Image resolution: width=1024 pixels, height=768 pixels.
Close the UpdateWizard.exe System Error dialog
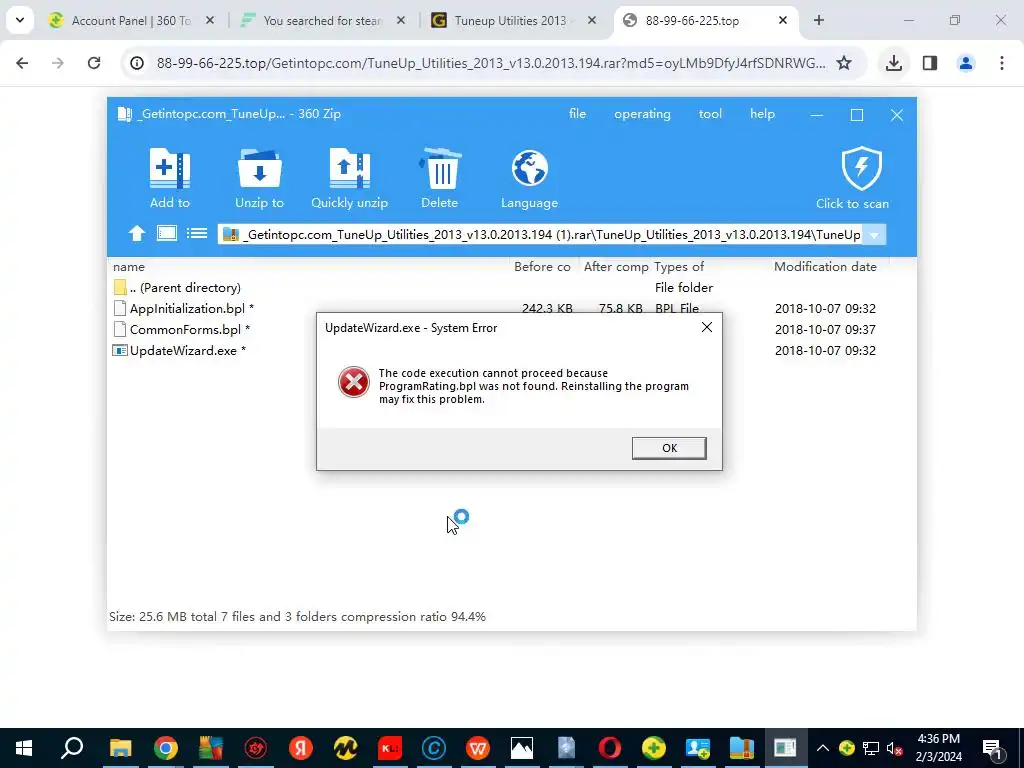(x=707, y=327)
